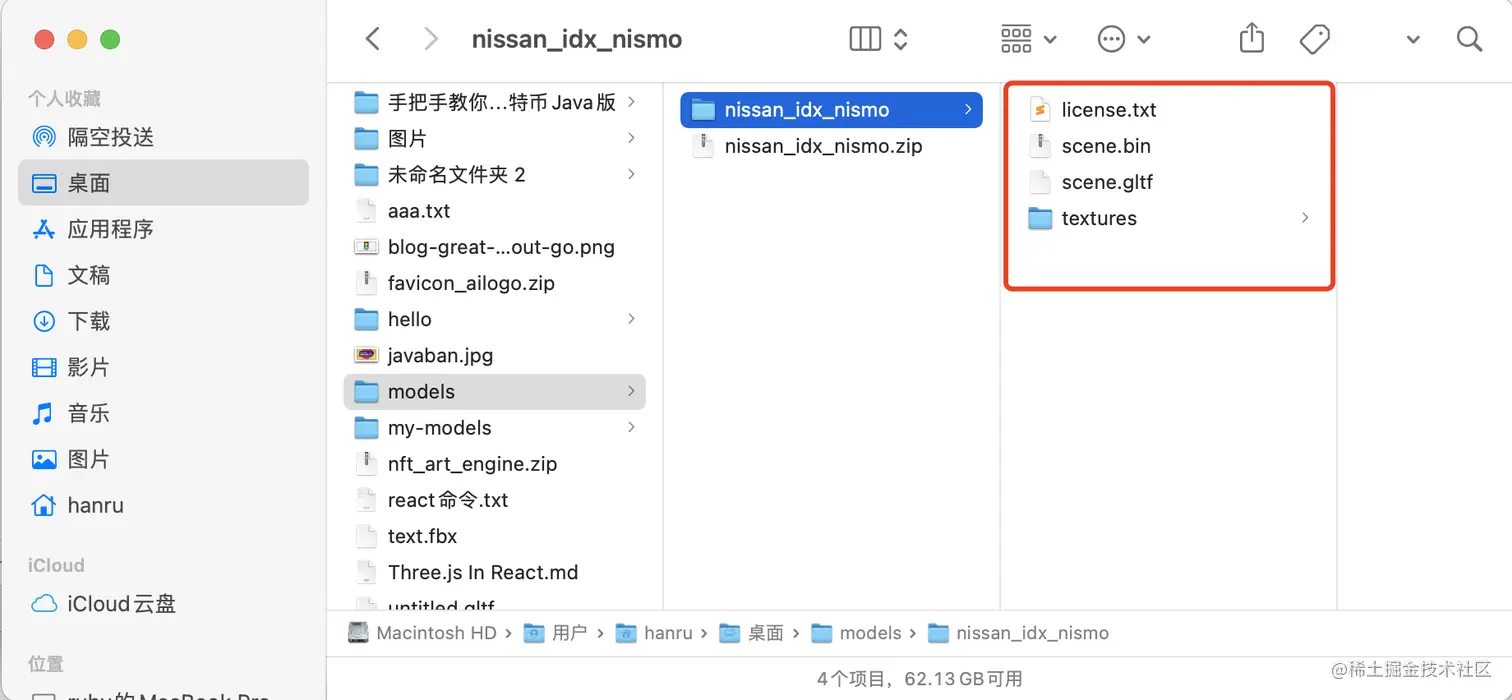Click the Search magnifier icon
Screen dimensions: 1512x700
[1469, 39]
